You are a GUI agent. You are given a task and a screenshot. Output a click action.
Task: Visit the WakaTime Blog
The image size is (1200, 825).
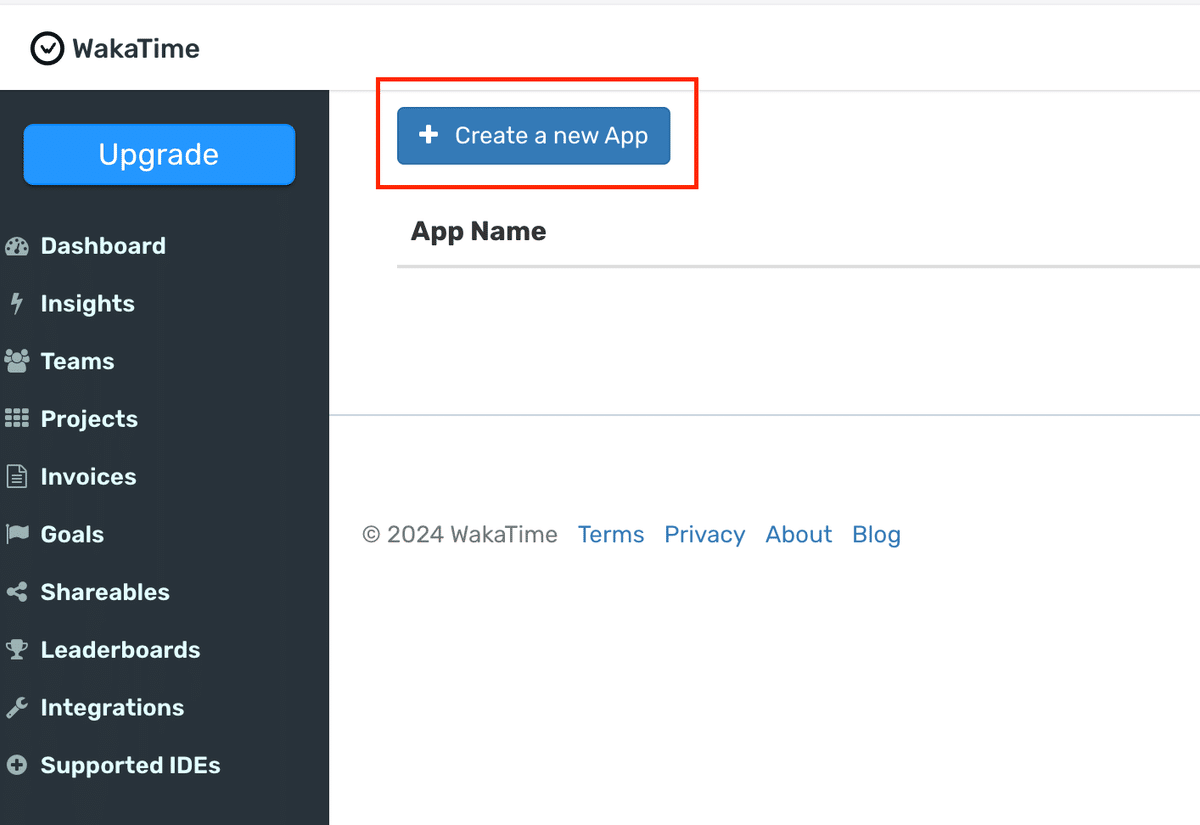876,534
